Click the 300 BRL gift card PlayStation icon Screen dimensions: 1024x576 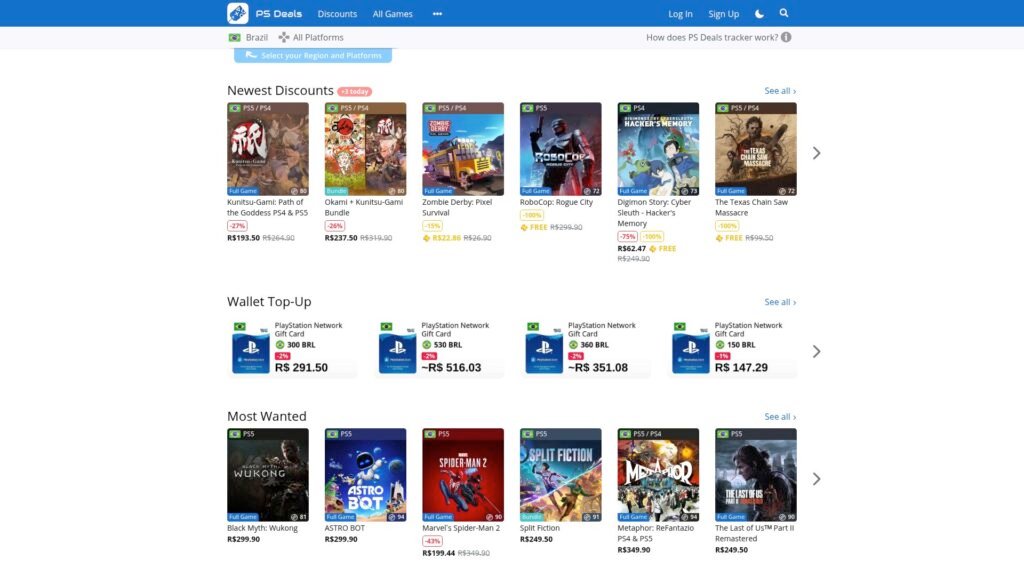[251, 351]
